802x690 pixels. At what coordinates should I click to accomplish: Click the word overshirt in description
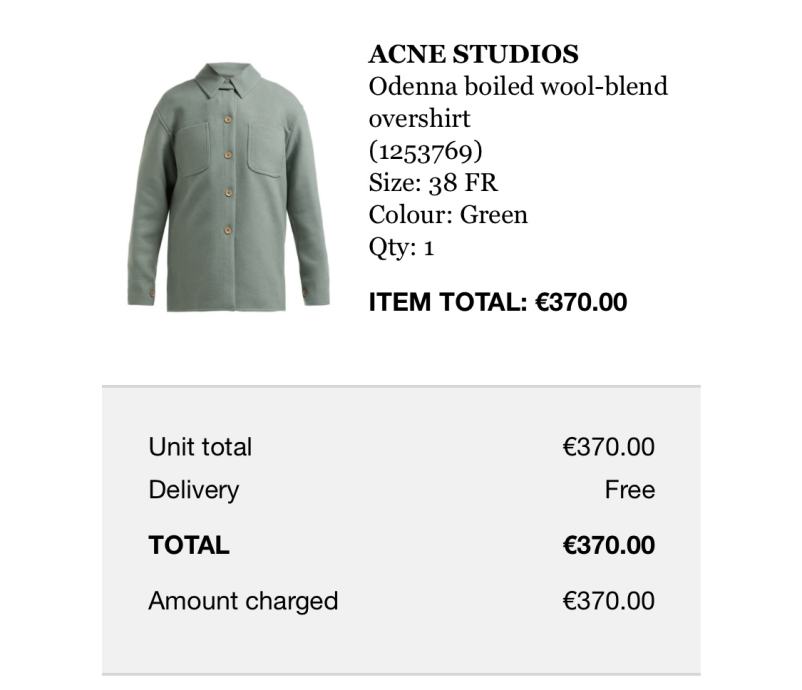tap(419, 119)
